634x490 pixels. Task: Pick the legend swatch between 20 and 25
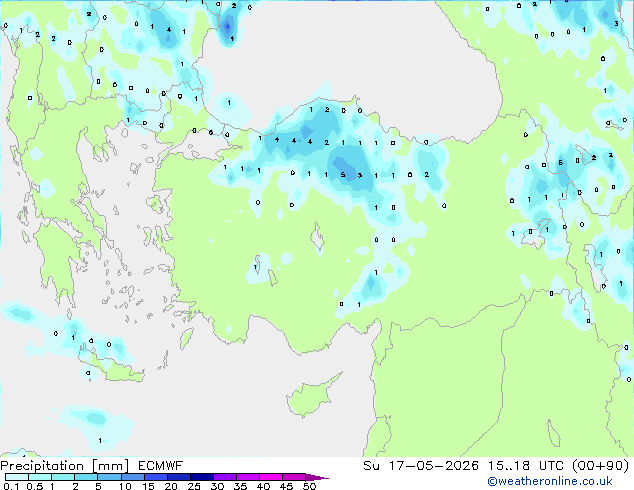coord(178,477)
